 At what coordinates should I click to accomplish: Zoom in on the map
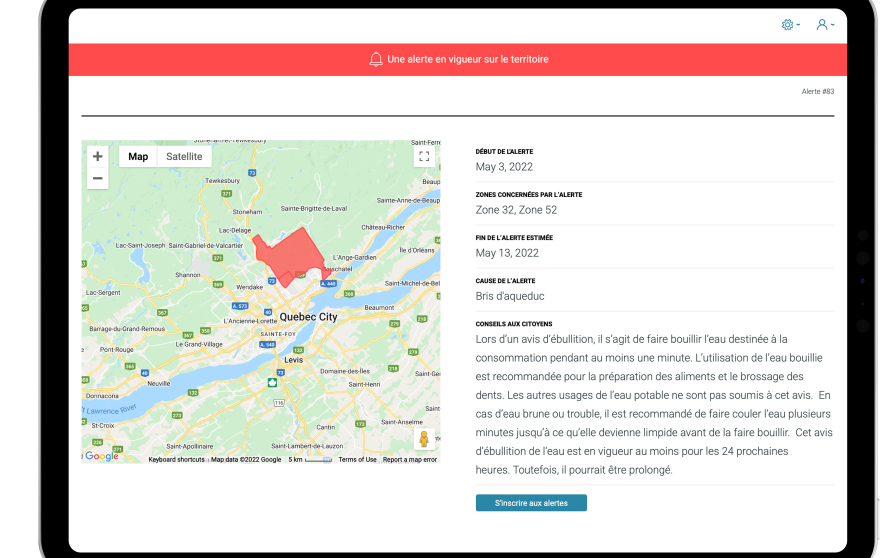coord(97,157)
